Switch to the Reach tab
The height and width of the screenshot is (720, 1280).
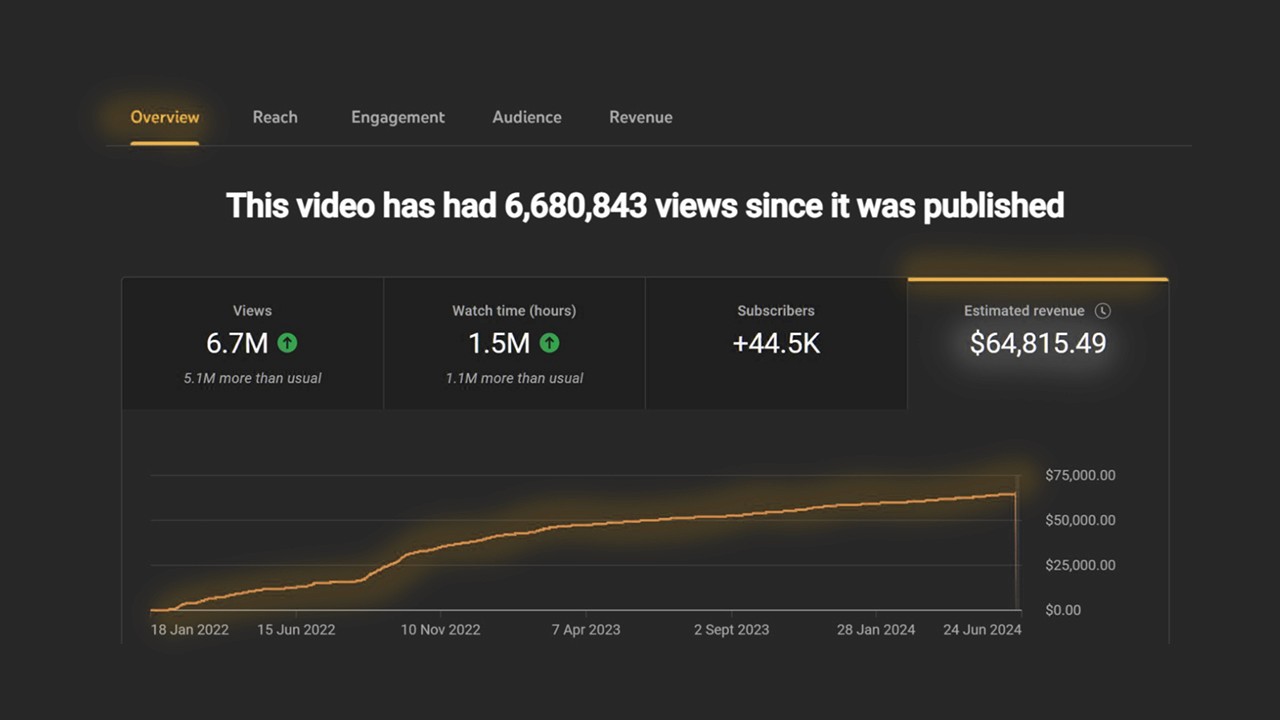(275, 117)
